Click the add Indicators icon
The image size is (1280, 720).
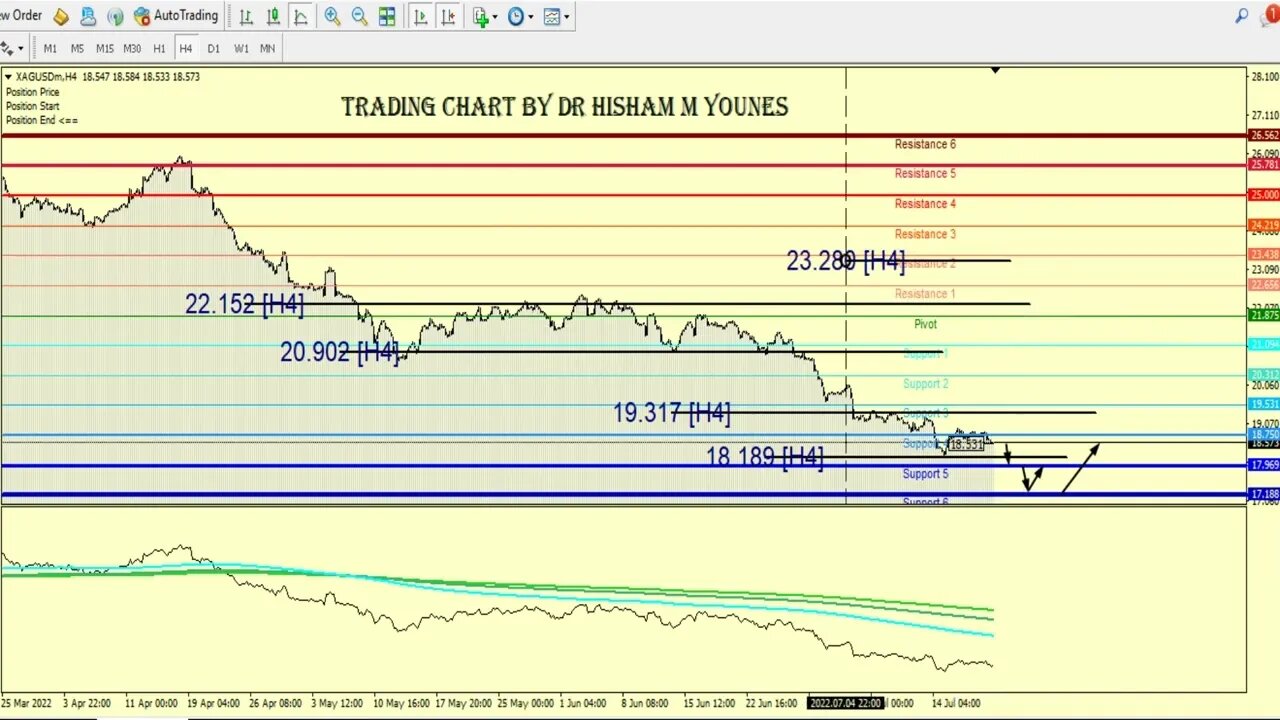tap(481, 16)
